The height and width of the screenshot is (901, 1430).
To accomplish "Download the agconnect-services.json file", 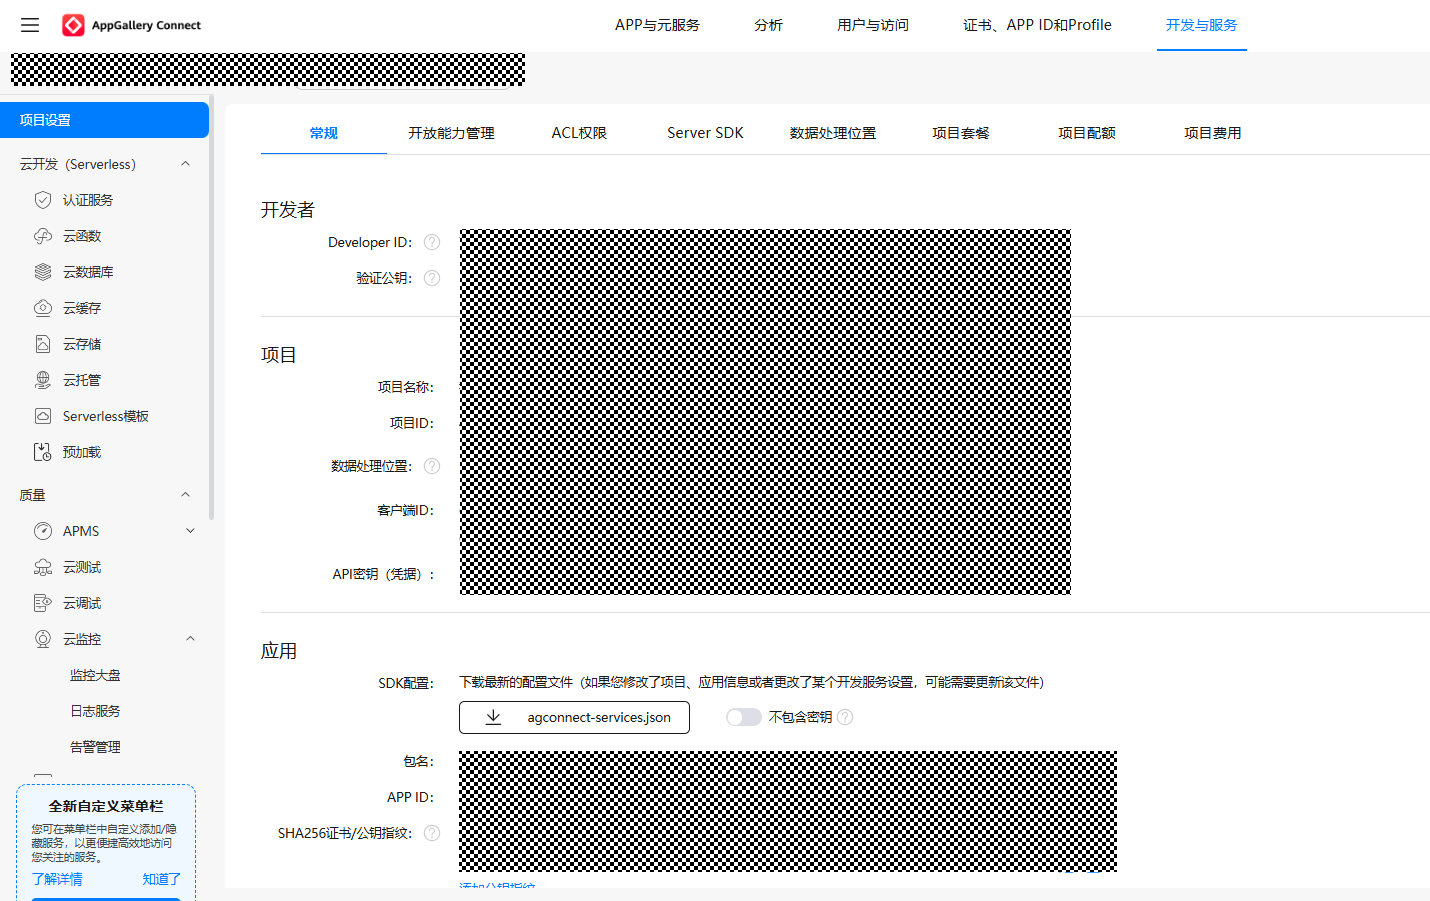I will 574,717.
